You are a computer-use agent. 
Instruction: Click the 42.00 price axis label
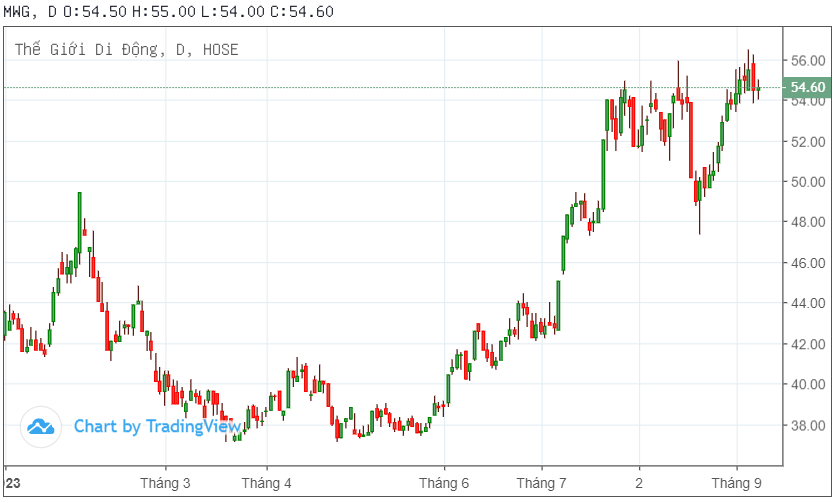(x=808, y=344)
